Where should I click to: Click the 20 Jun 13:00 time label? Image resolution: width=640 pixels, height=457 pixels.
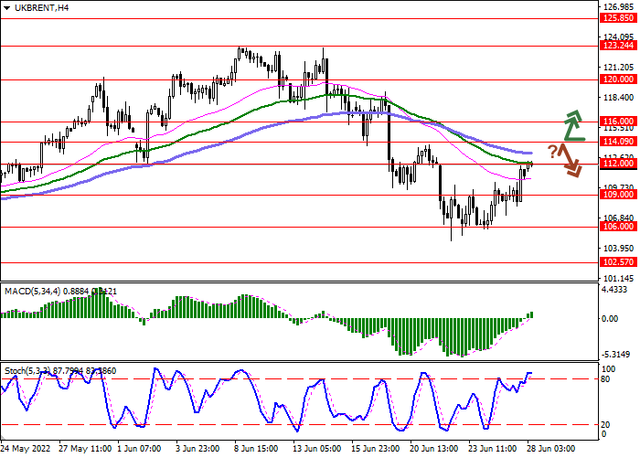433,449
